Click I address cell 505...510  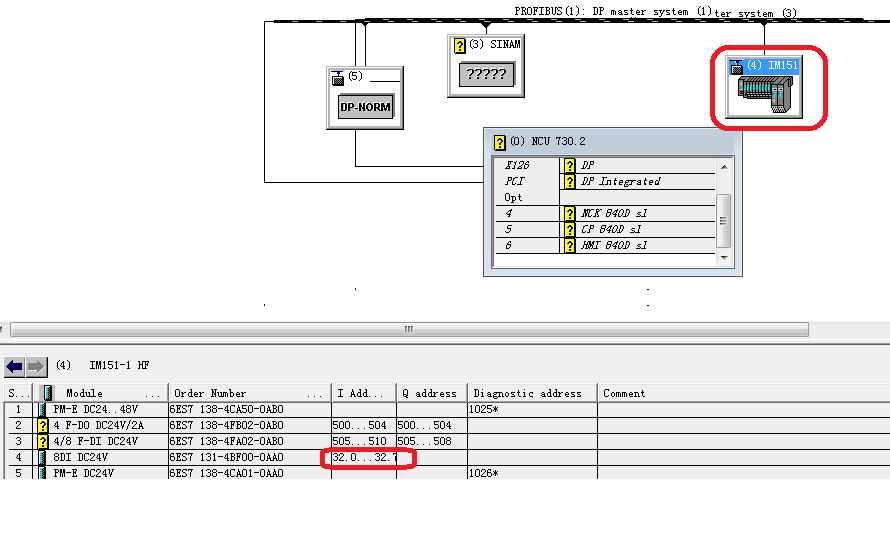click(364, 441)
